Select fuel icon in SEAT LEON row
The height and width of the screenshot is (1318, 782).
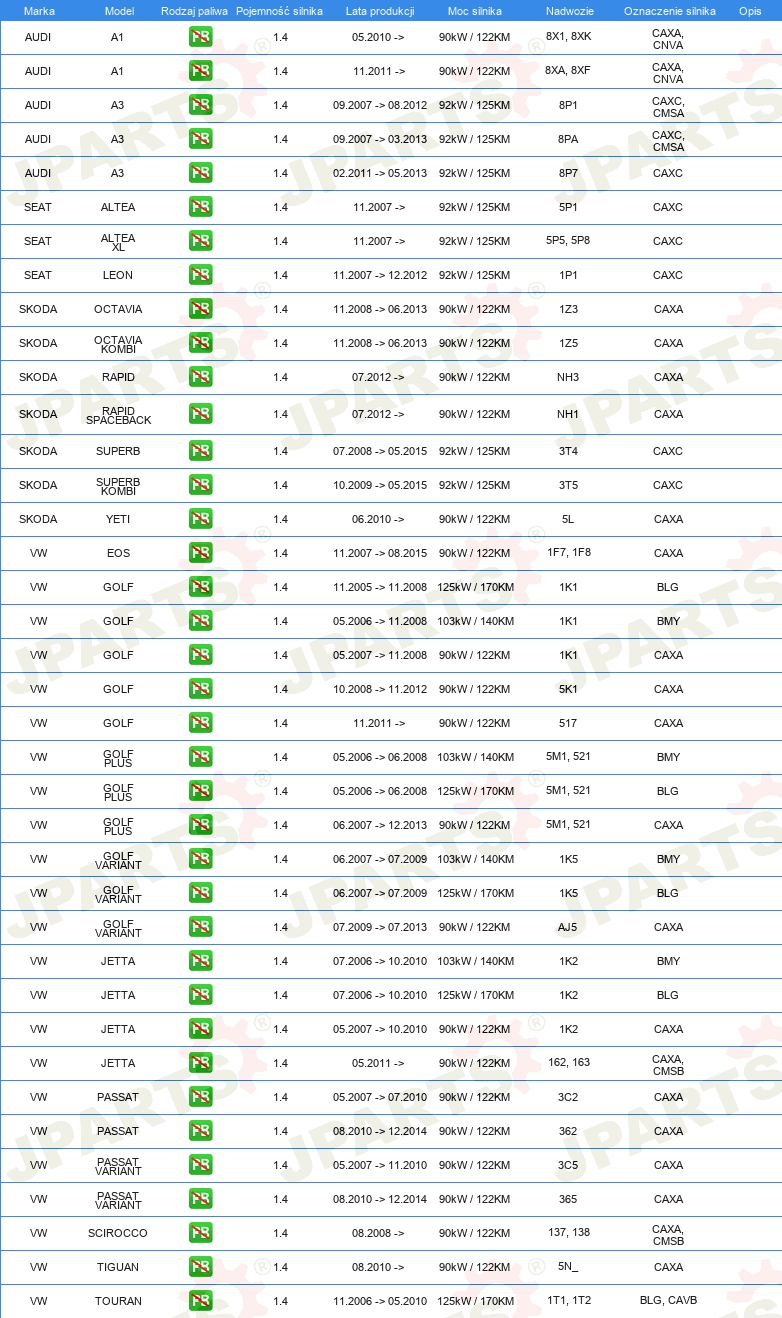tap(201, 275)
